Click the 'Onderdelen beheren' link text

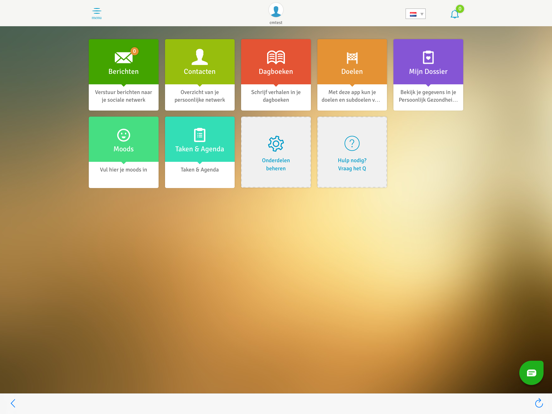pos(276,164)
